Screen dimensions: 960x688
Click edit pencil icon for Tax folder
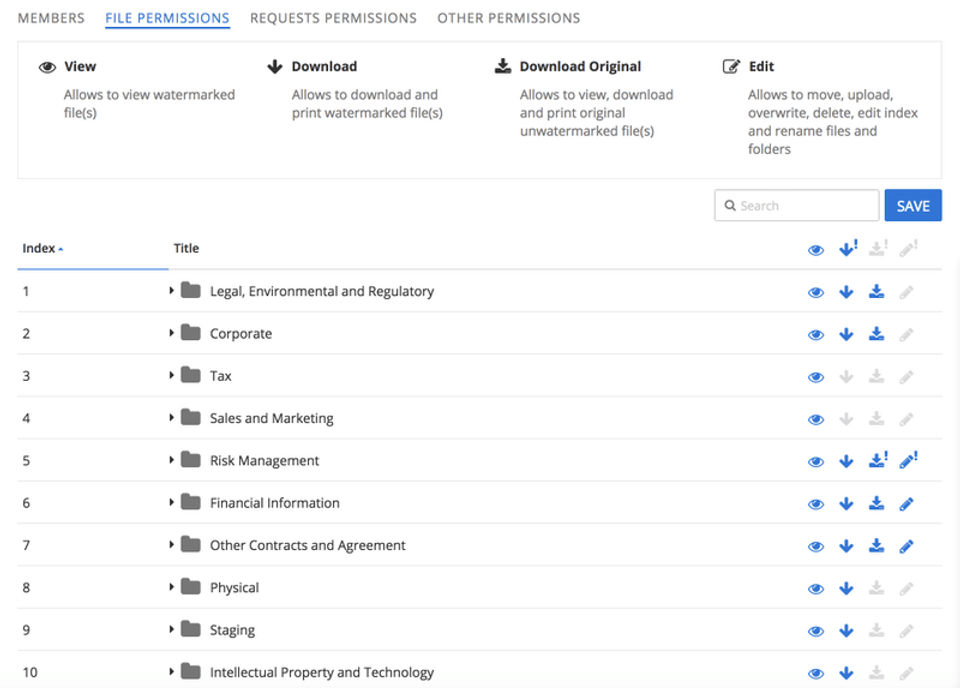click(907, 377)
